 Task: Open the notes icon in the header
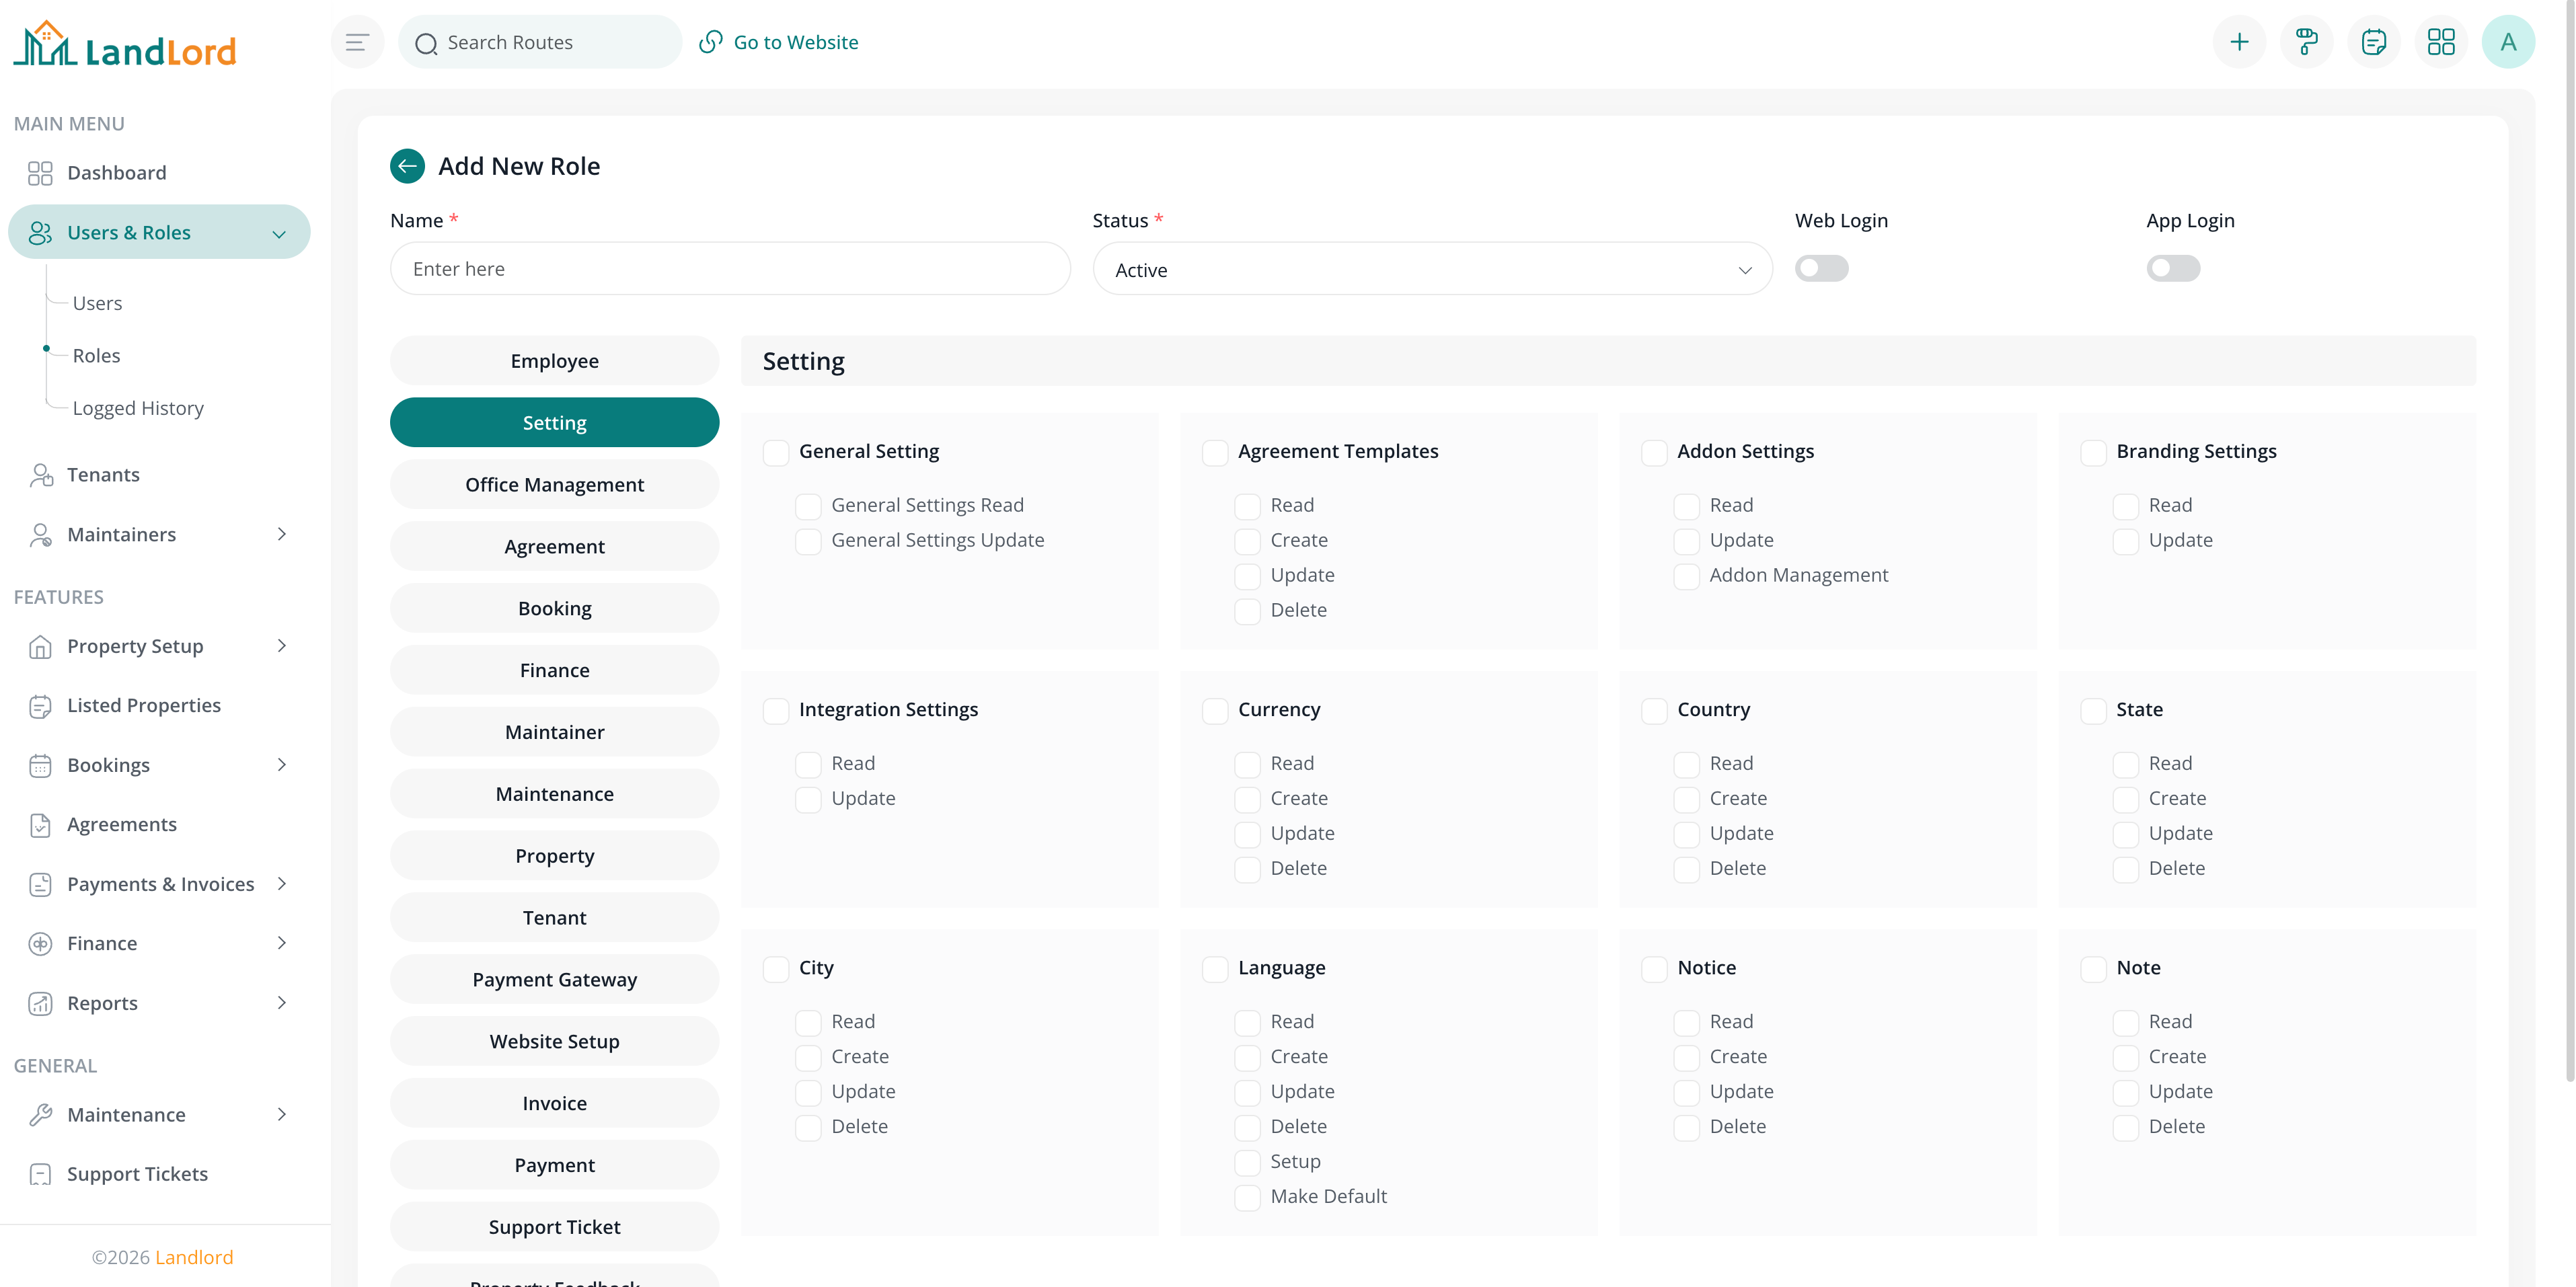click(2374, 42)
